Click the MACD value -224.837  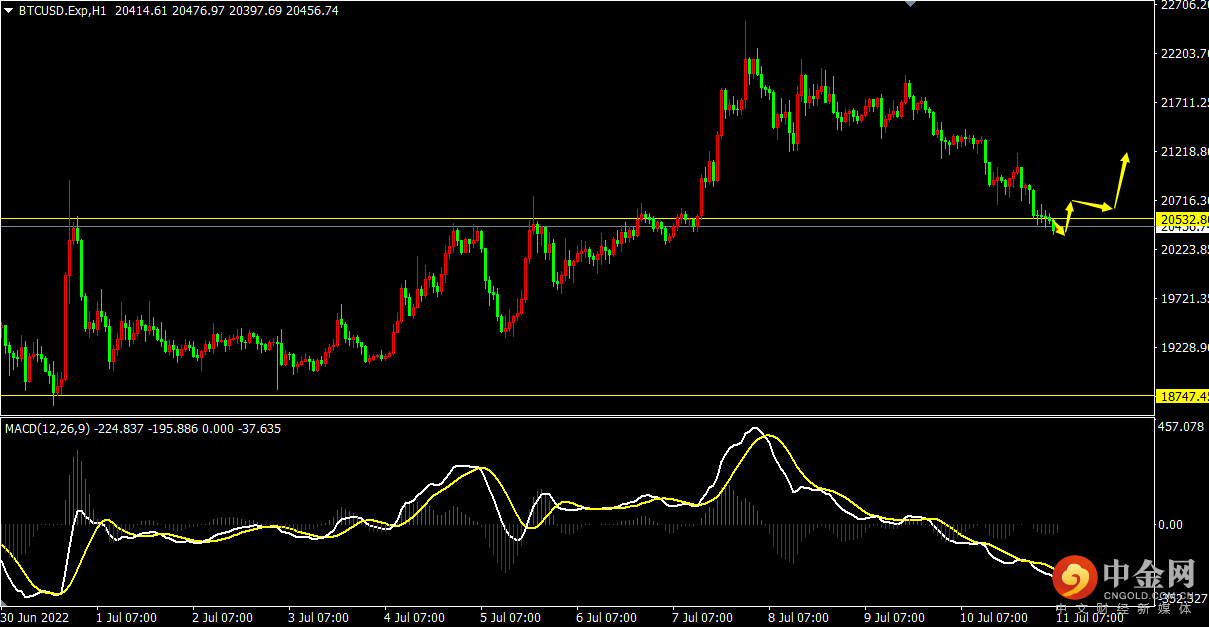[x=118, y=428]
